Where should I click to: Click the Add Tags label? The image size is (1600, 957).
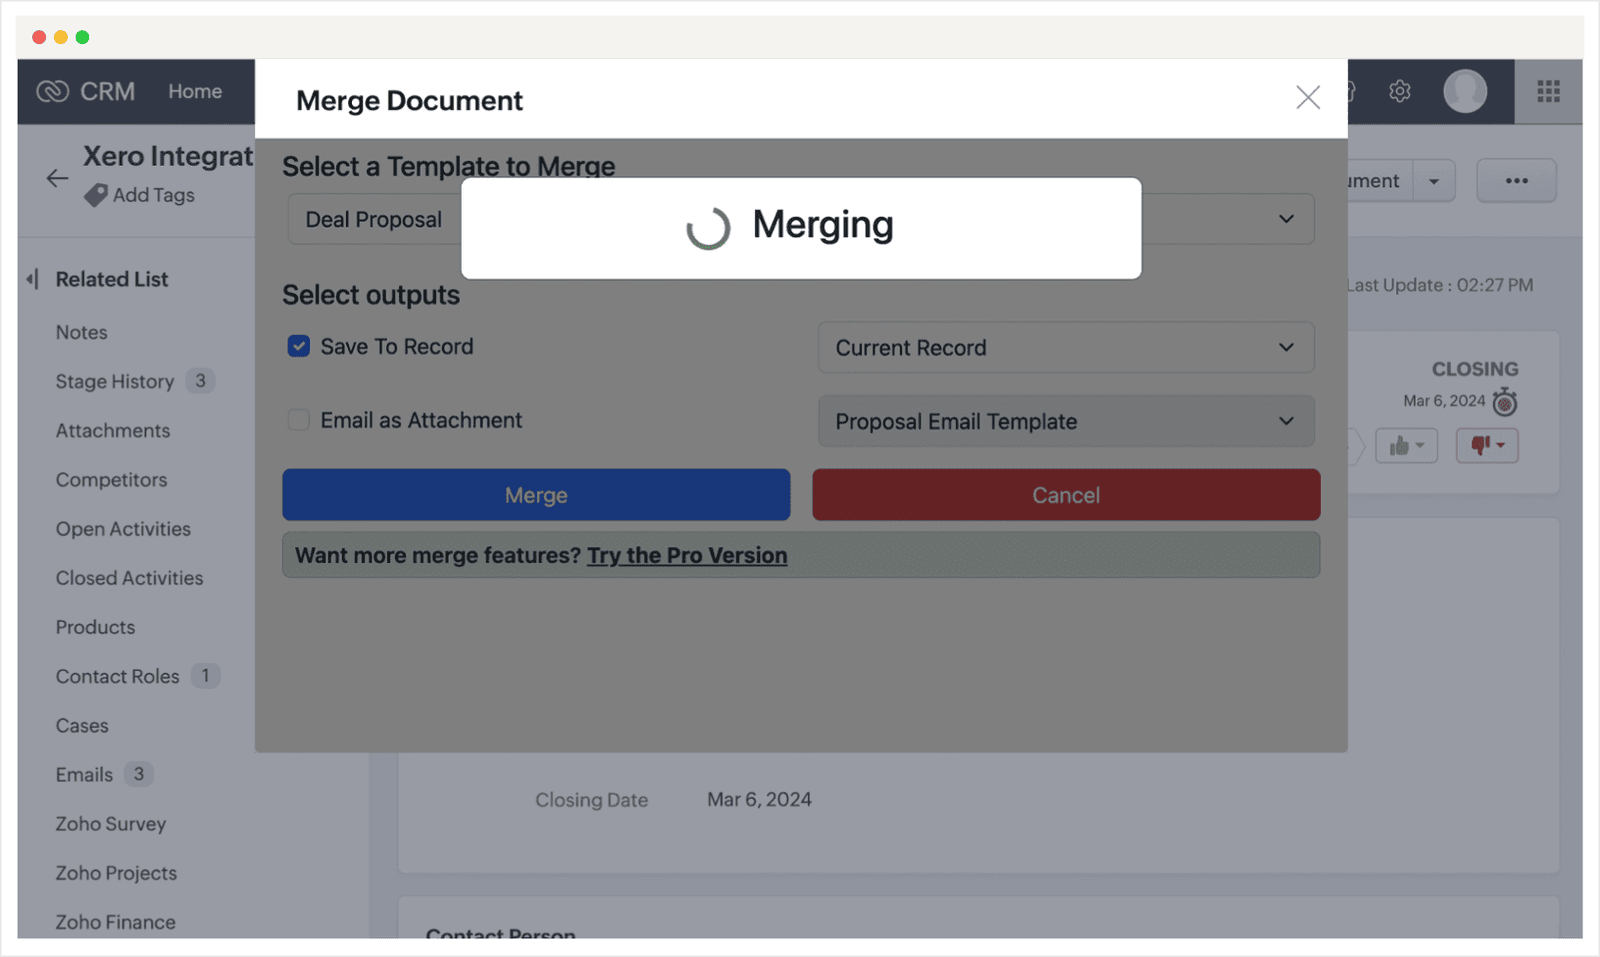tap(154, 195)
